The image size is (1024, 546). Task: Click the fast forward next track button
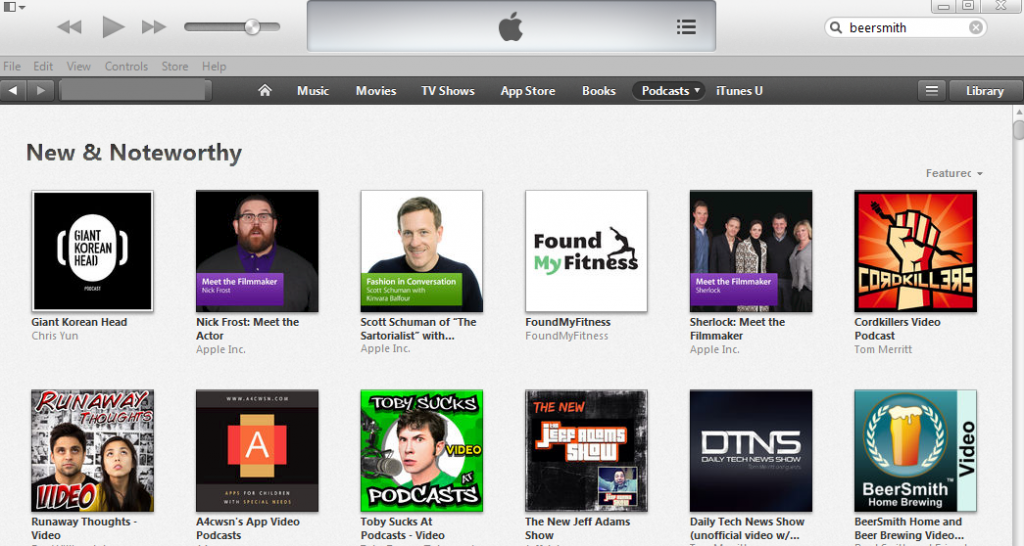pos(154,27)
